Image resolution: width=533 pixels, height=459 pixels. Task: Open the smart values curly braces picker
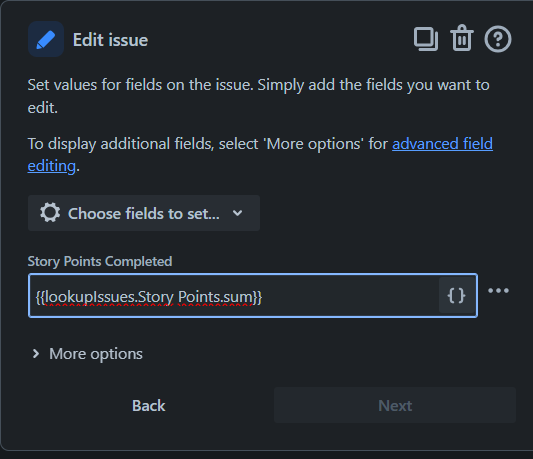pyautogui.click(x=456, y=295)
